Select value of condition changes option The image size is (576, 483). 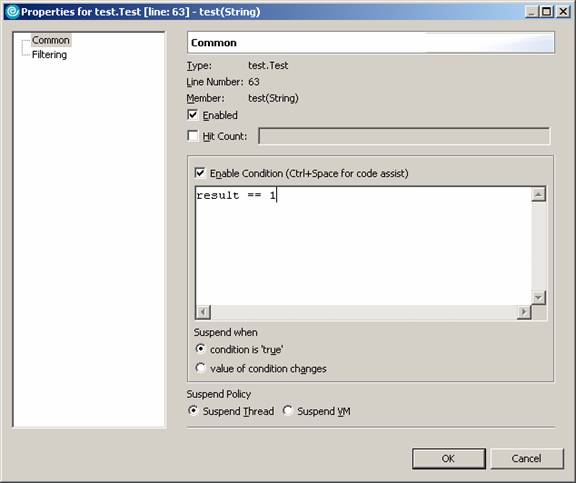pos(200,368)
